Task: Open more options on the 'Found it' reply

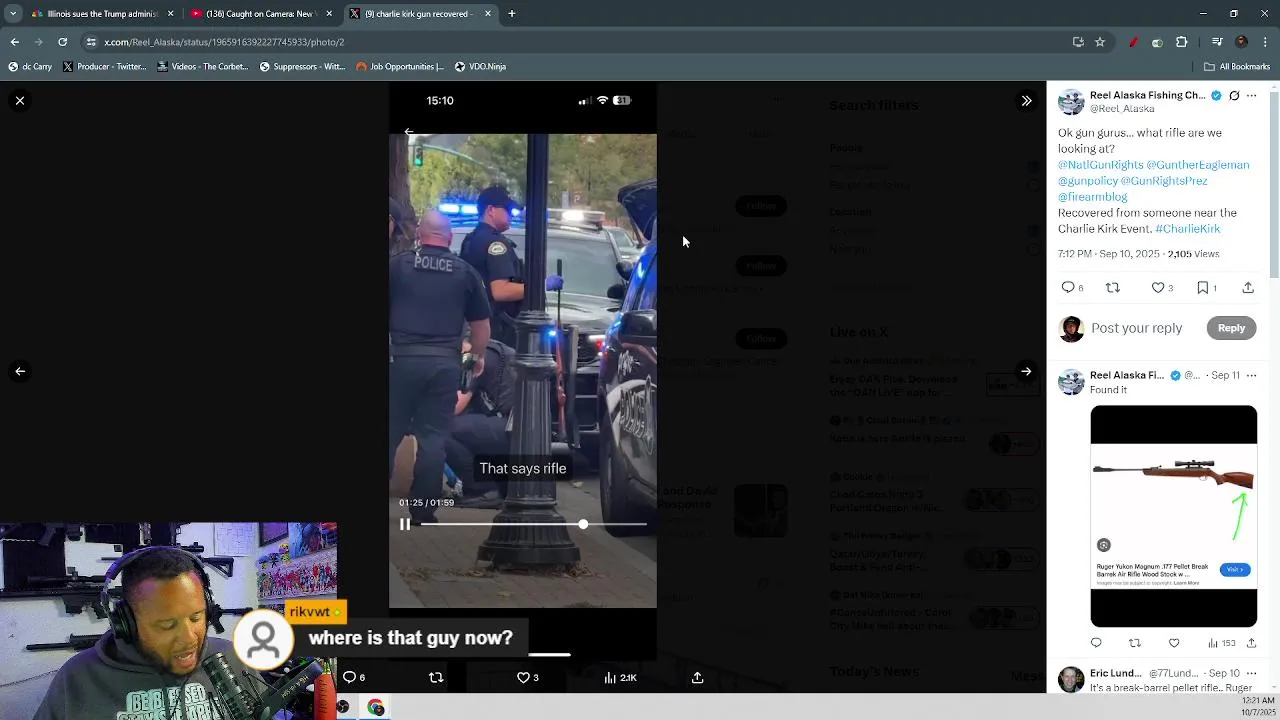Action: tap(1251, 375)
